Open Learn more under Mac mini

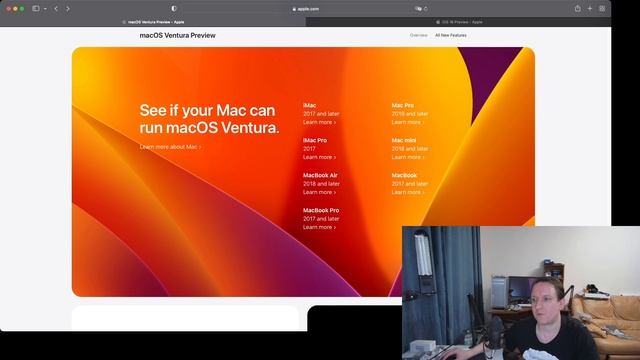[408, 157]
